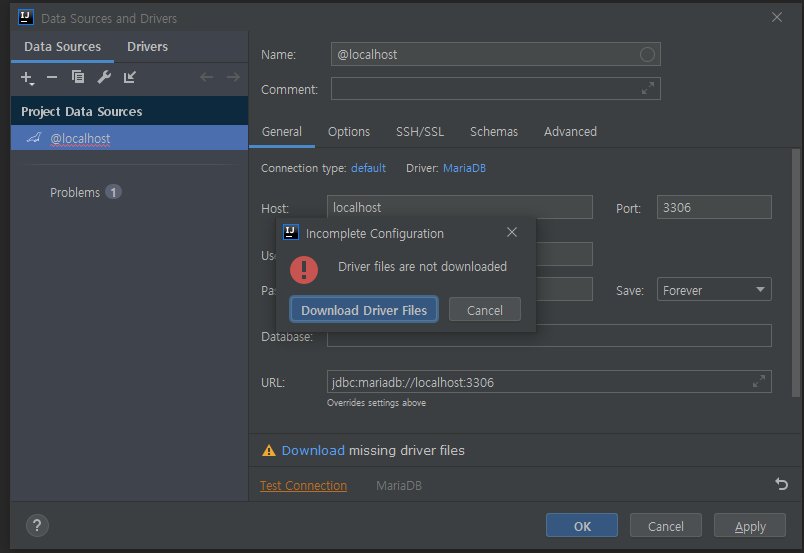Open the Problems entry with 1 badge

(x=85, y=192)
